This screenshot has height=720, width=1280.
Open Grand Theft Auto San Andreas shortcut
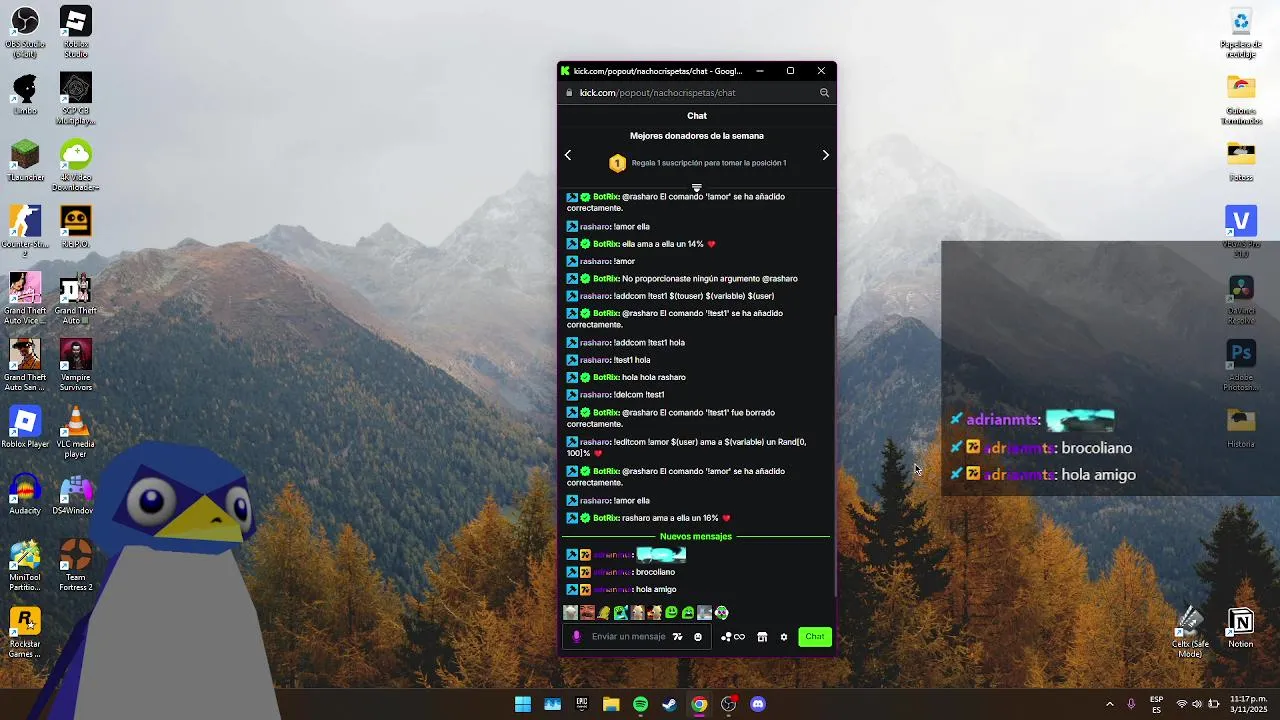25,365
